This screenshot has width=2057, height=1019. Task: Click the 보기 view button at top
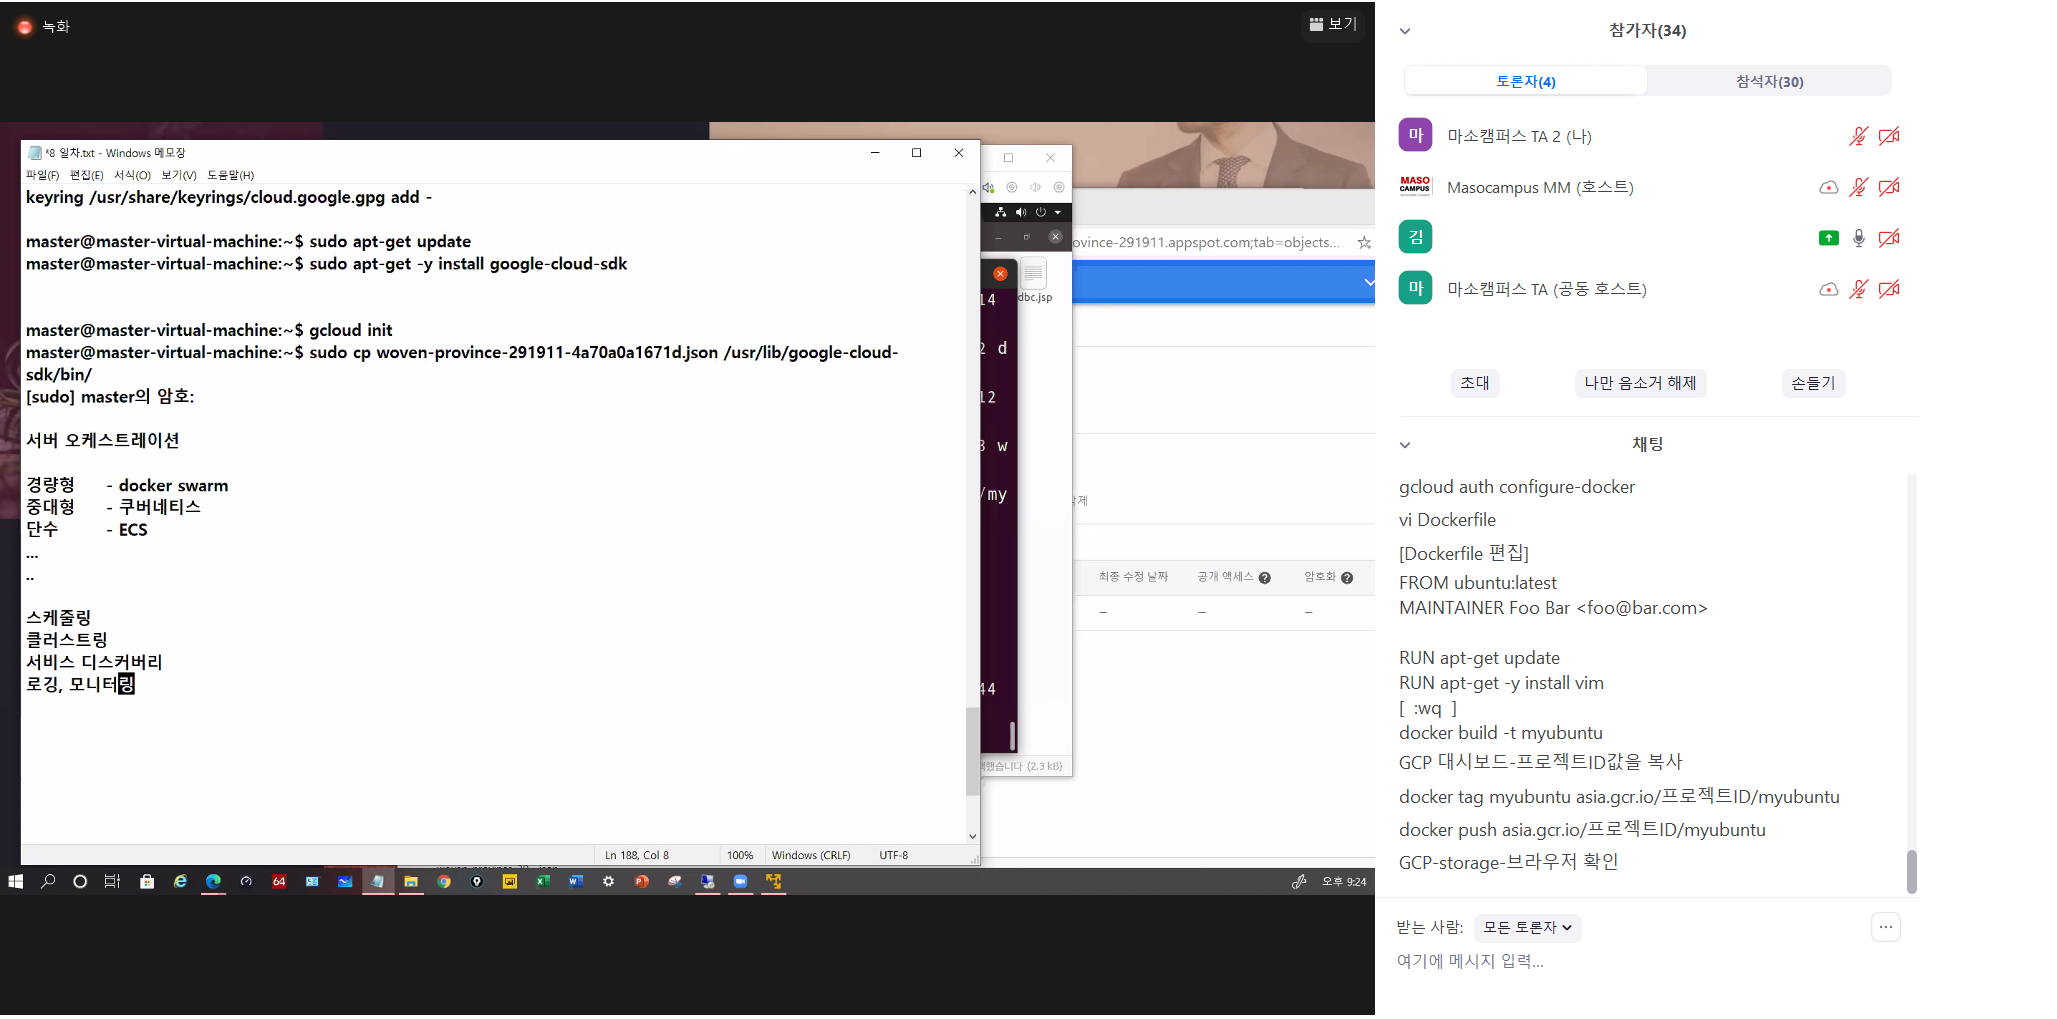pos(1333,24)
